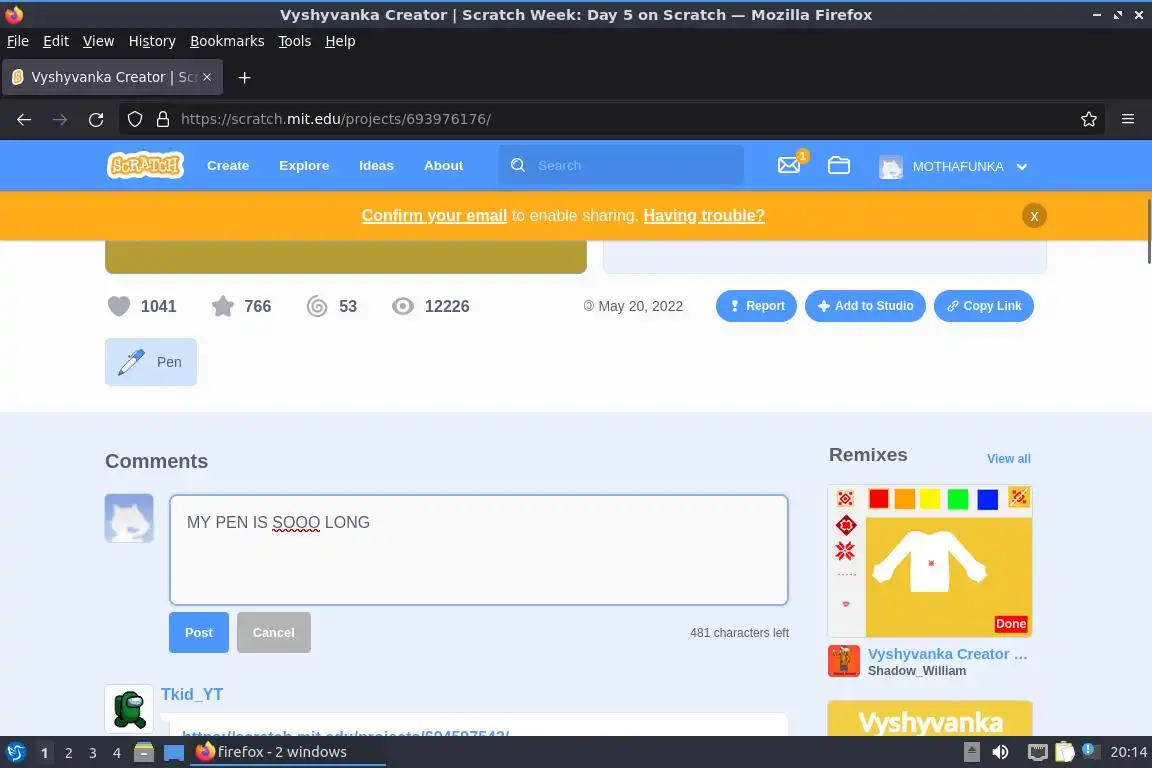Open the first remix thumbnail with sweater
Image resolution: width=1152 pixels, height=768 pixels.
pos(929,561)
